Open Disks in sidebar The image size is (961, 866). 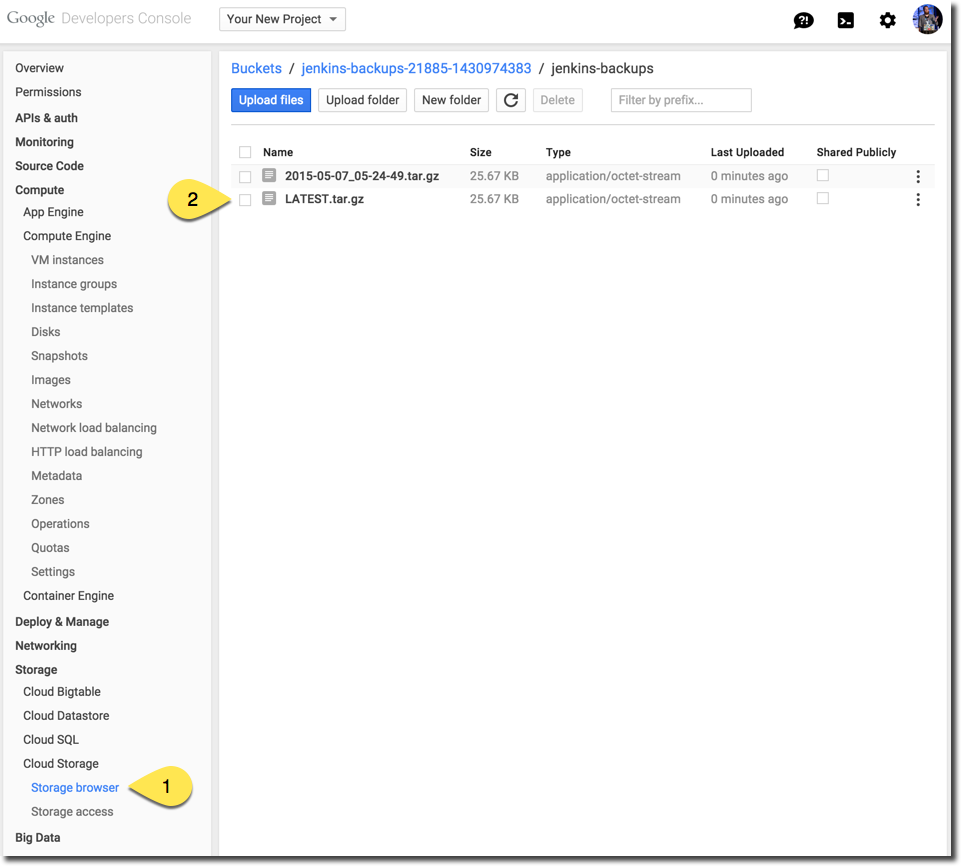pyautogui.click(x=46, y=332)
